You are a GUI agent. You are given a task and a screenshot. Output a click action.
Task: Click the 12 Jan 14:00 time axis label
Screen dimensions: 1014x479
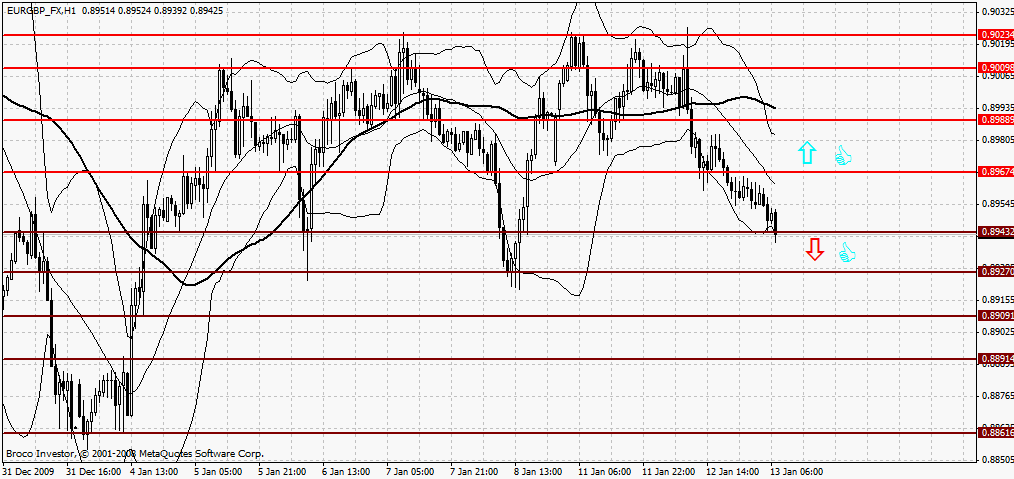(733, 472)
